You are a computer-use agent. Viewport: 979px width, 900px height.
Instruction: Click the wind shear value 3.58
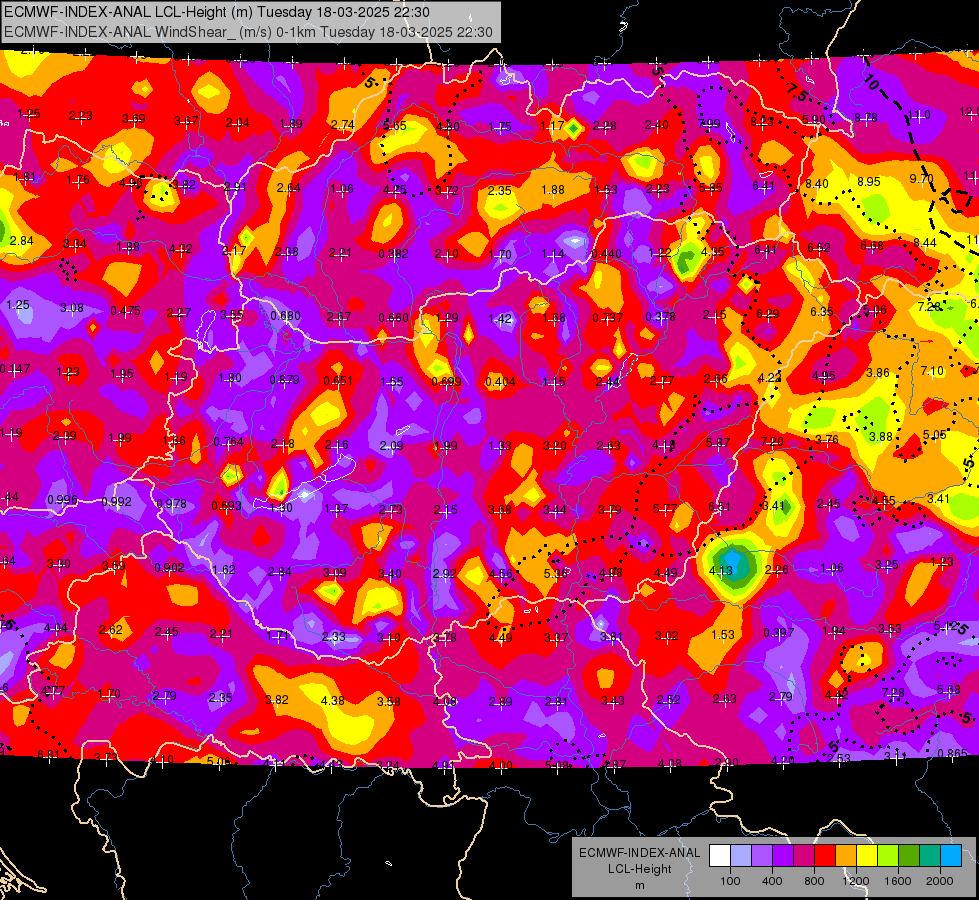click(x=388, y=701)
